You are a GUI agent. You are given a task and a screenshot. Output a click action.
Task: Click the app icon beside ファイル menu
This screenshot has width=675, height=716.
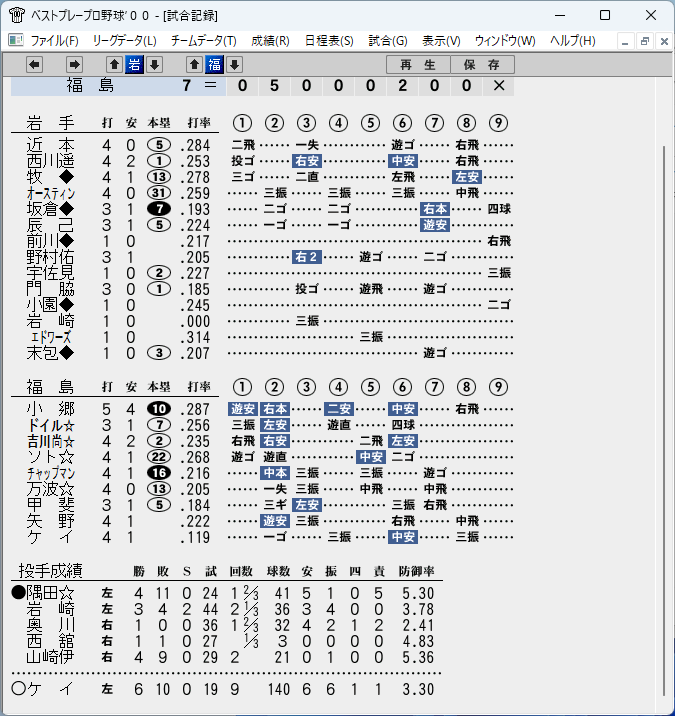point(16,41)
